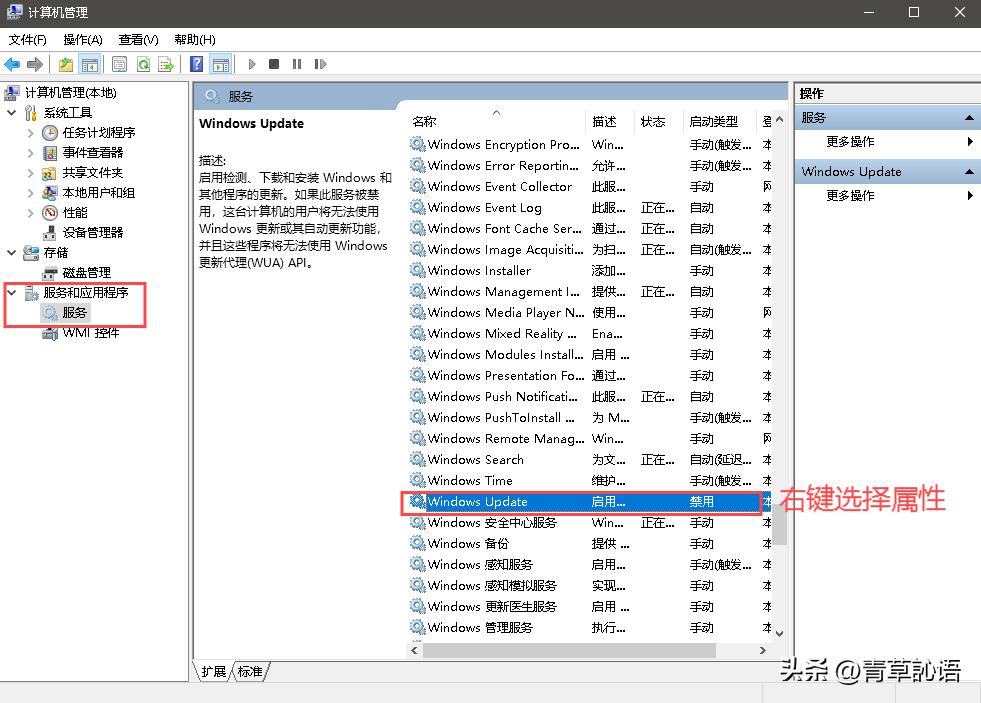981x703 pixels.
Task: Collapse the 存储 tree node
Action: 11,253
